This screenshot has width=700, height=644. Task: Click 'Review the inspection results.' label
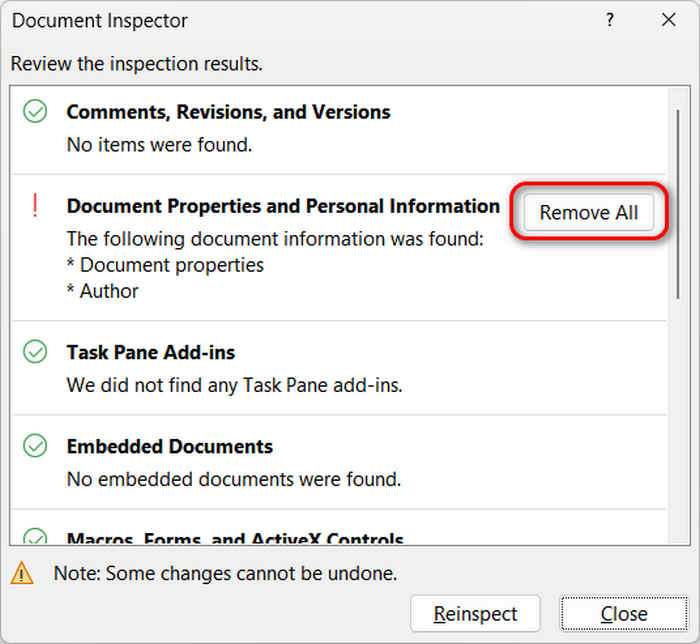137,64
